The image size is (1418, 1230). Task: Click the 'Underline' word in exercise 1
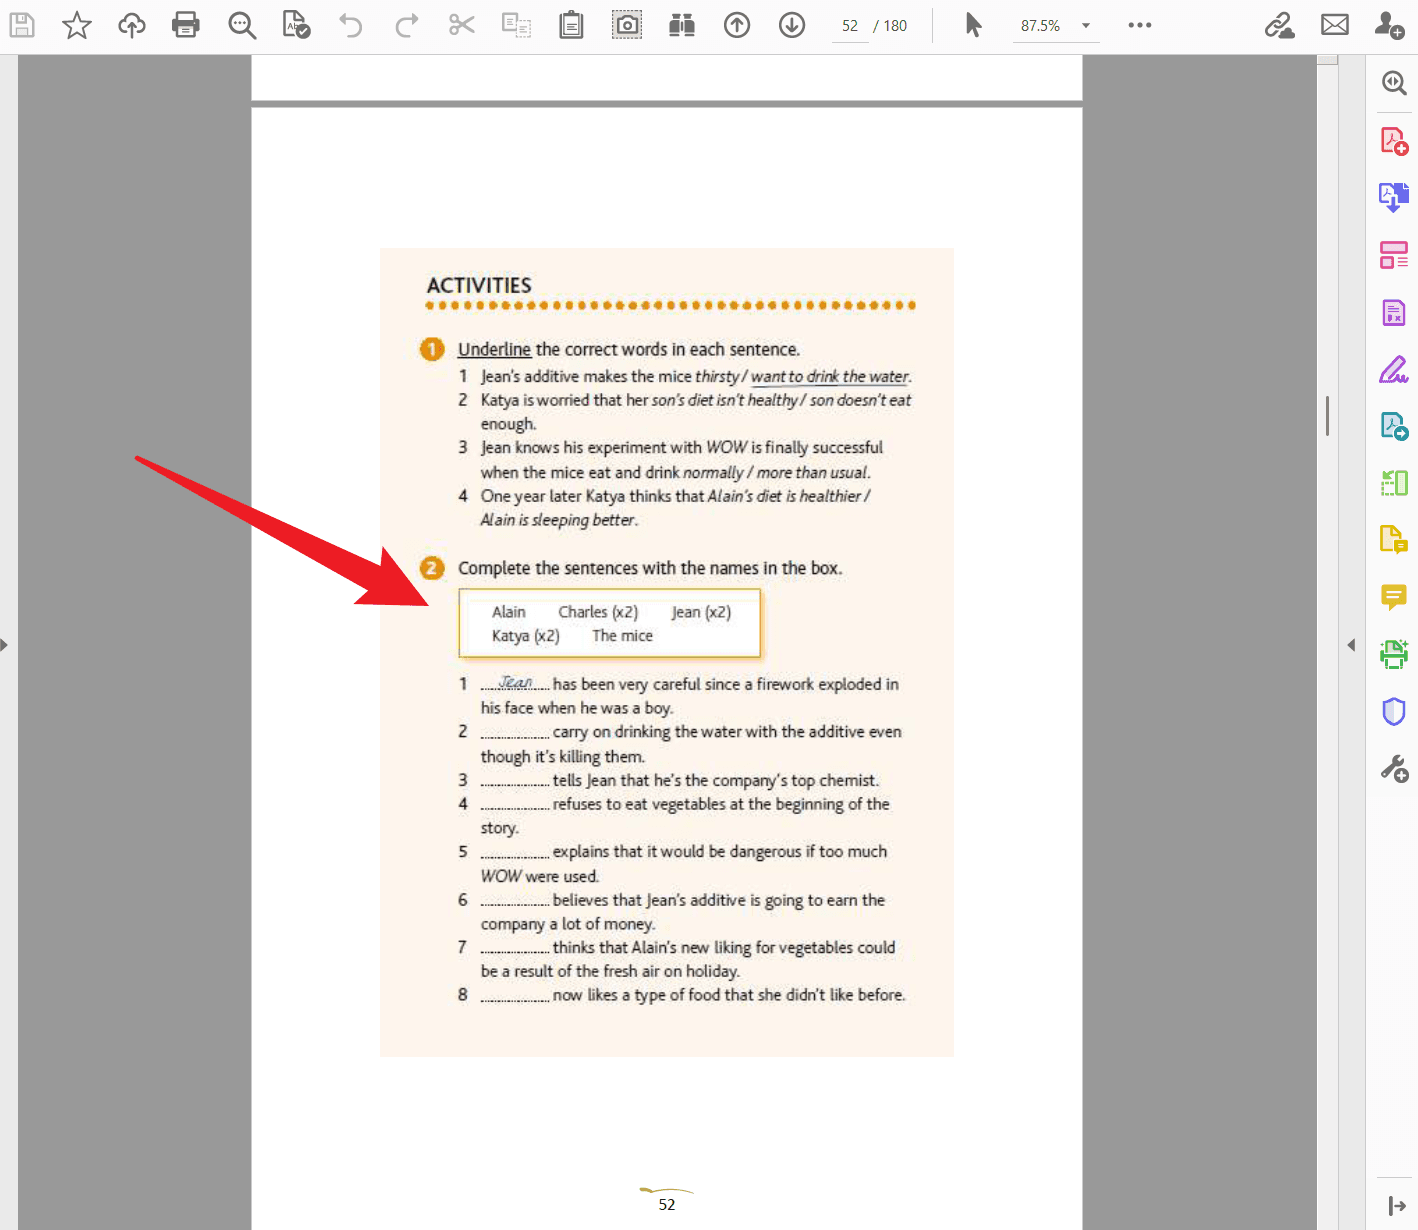[494, 349]
